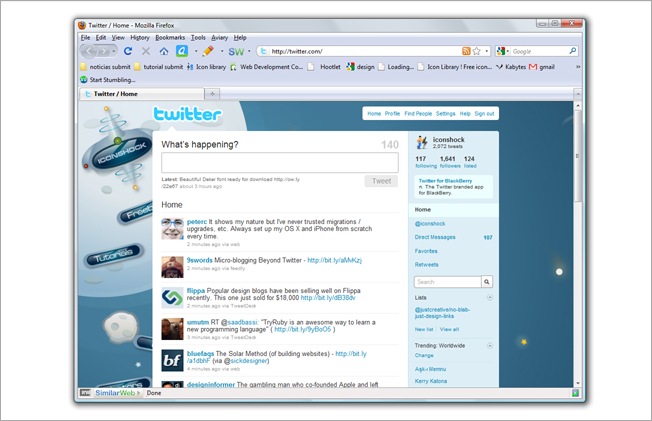Viewport: 652px width, 421px height.
Task: Open the Start Stumbling bookmark
Action: [x=108, y=79]
